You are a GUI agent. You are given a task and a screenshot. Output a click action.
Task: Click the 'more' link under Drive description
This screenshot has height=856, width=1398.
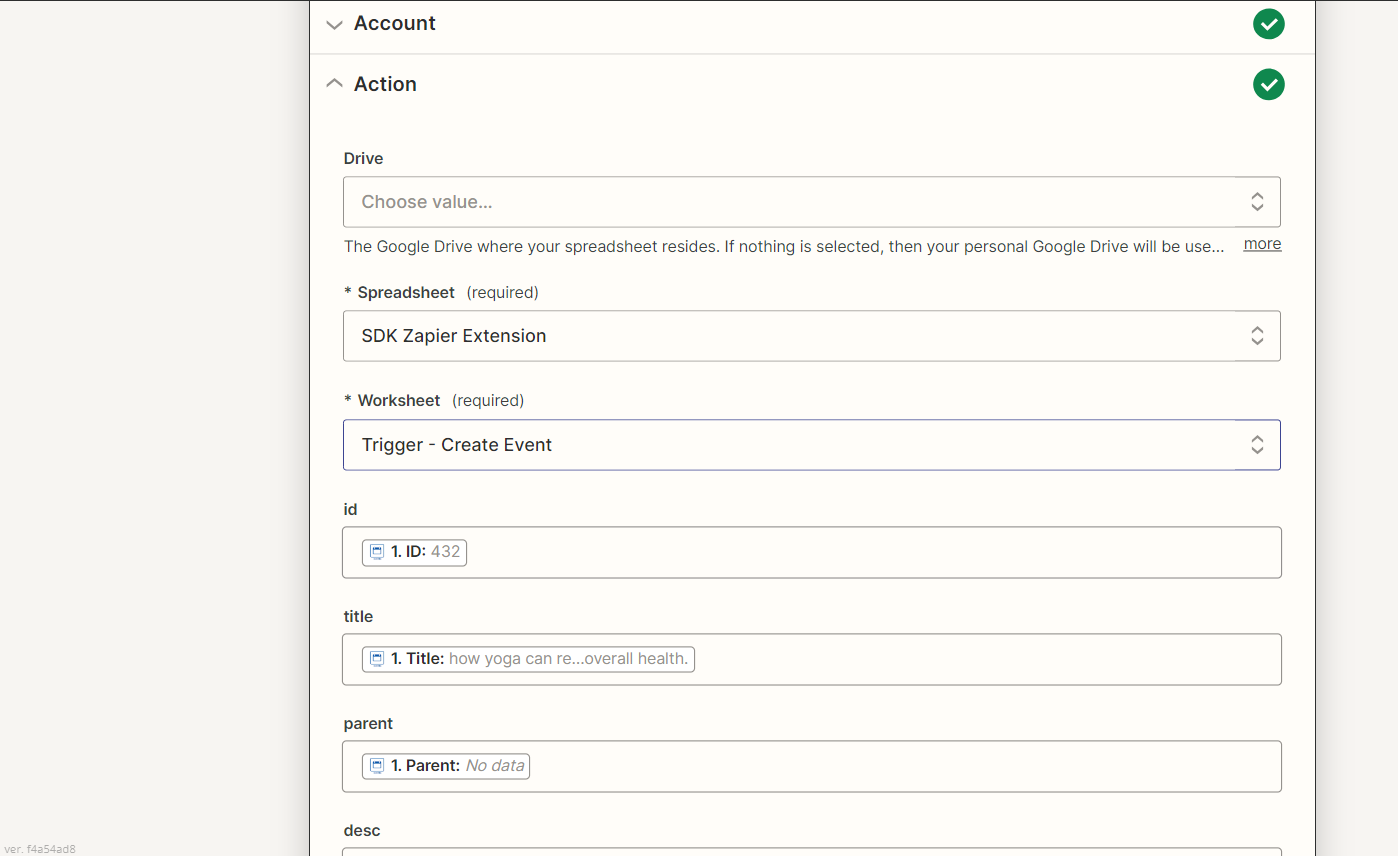[1262, 244]
